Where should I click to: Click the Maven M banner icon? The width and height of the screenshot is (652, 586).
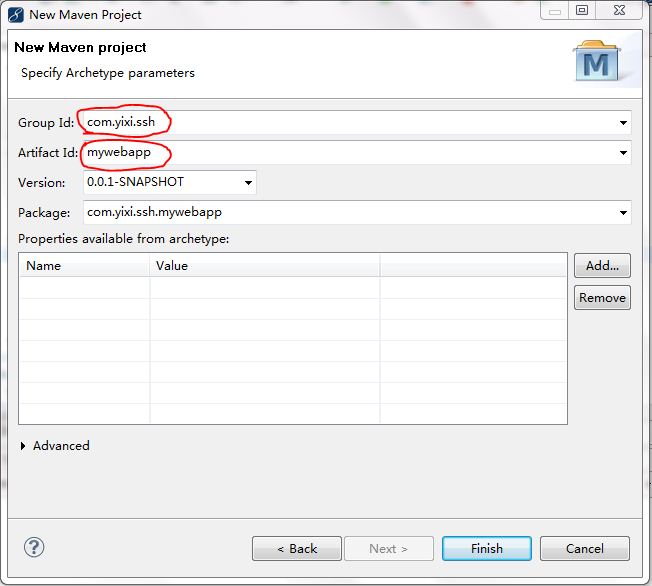[x=596, y=62]
